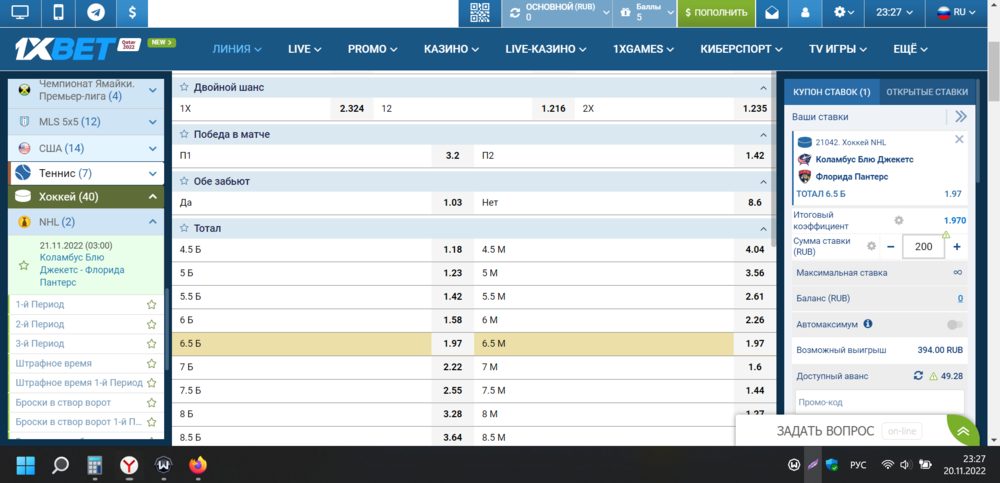Favorite the 3-й Период star
This screenshot has width=1000, height=483.
(x=151, y=343)
